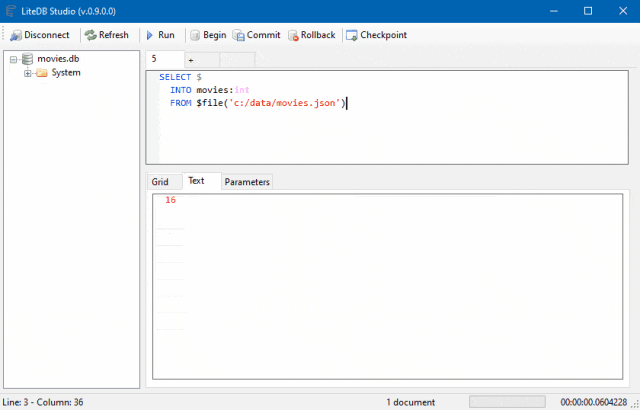Screen dimensions: 640x410
Task: Begin a new transaction
Action: coord(207,35)
